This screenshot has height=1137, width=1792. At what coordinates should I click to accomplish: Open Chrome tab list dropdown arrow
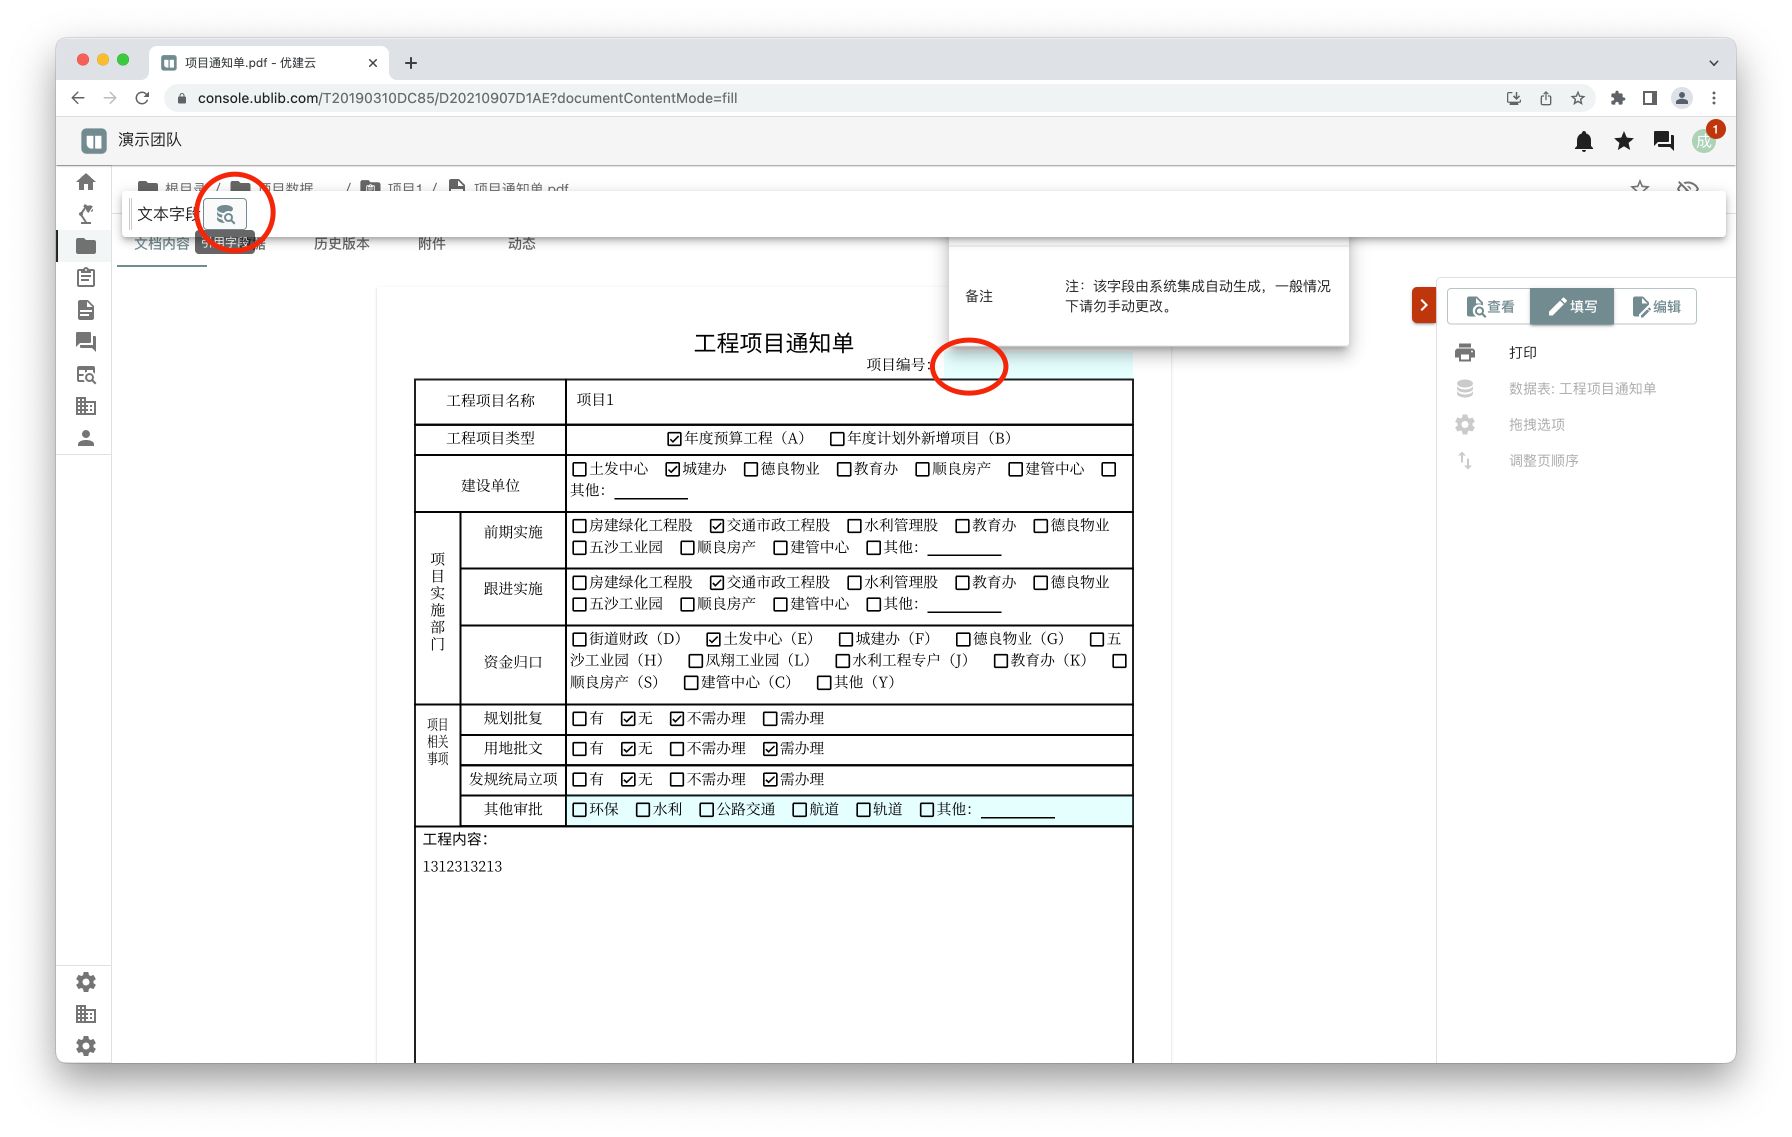[x=1714, y=63]
